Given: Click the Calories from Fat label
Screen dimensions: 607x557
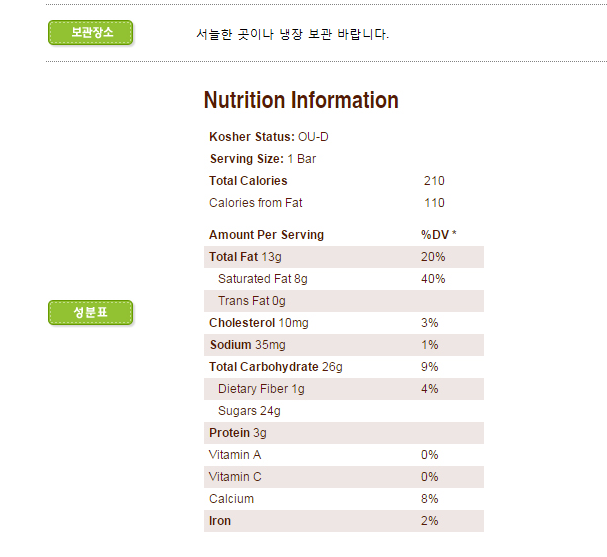Looking at the screenshot, I should click(256, 203).
